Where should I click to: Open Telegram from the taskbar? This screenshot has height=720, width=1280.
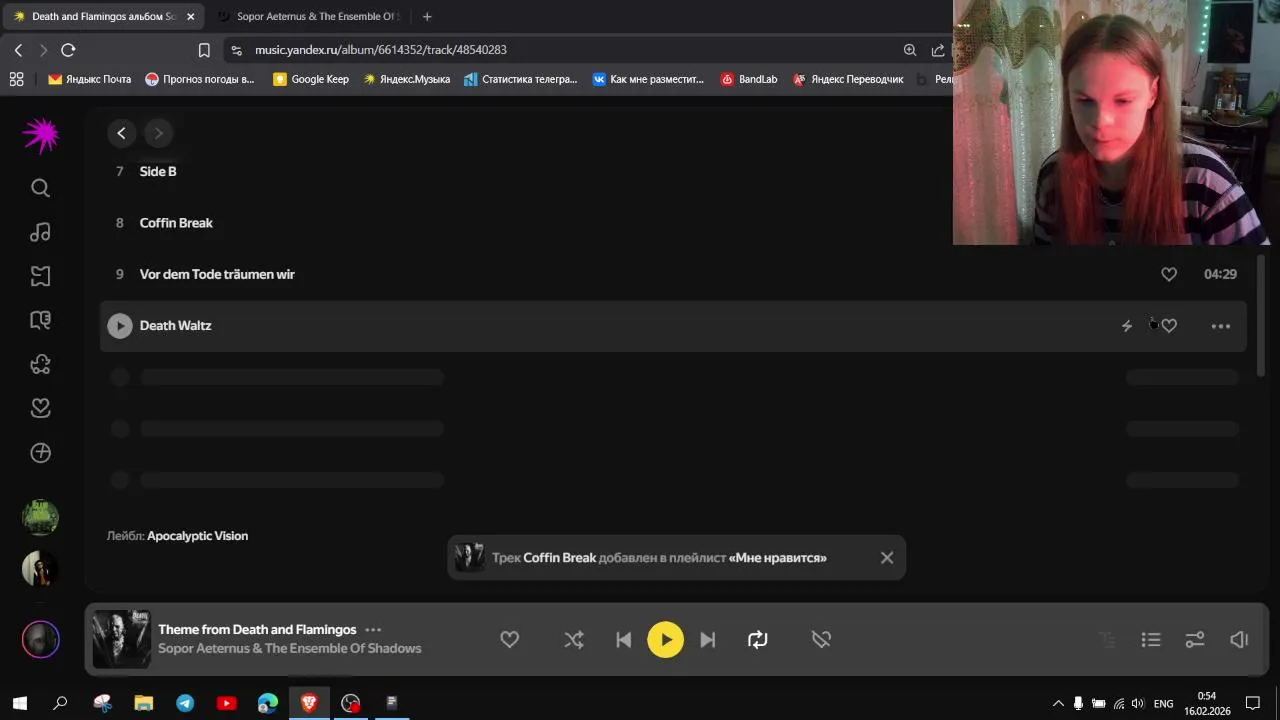(x=185, y=703)
